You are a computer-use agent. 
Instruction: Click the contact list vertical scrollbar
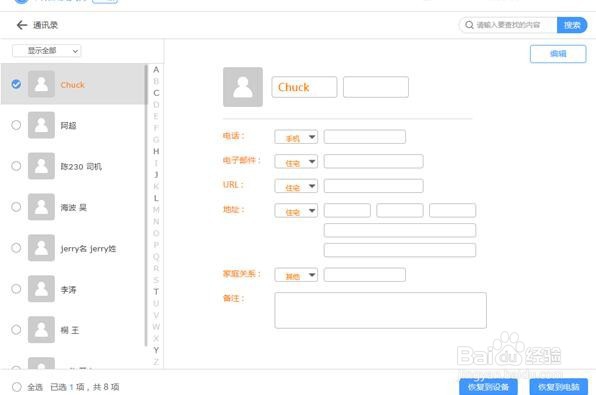click(x=146, y=205)
